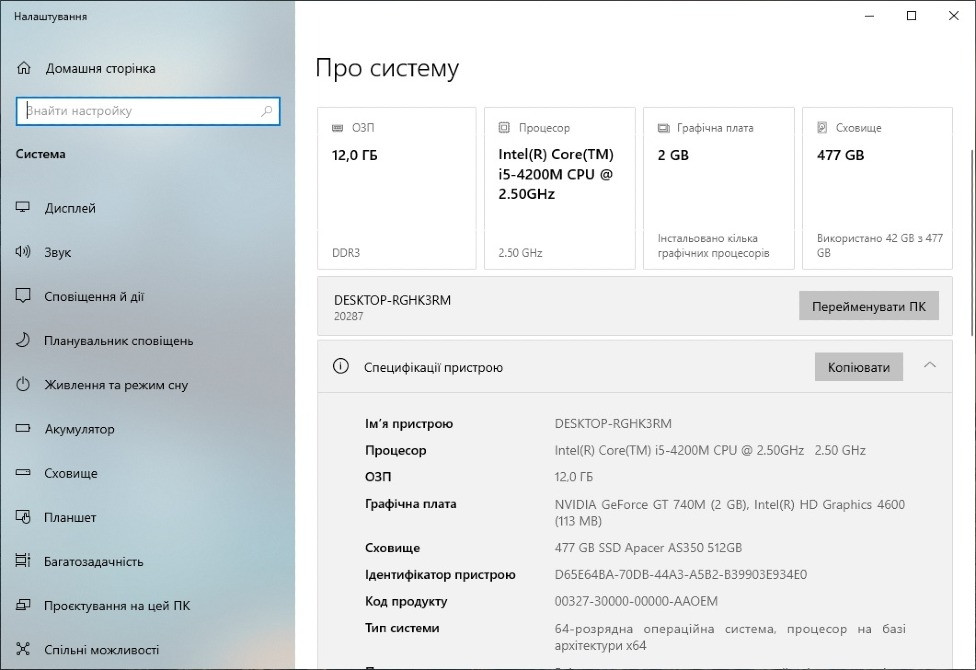Image resolution: width=976 pixels, height=670 pixels.
Task: Click the search magnifier icon in the settings search box
Action: click(x=266, y=111)
